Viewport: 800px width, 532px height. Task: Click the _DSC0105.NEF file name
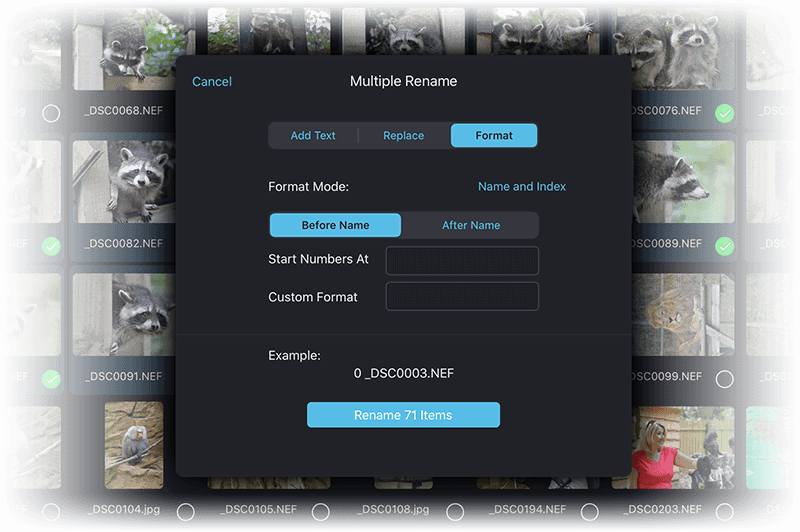(x=258, y=509)
